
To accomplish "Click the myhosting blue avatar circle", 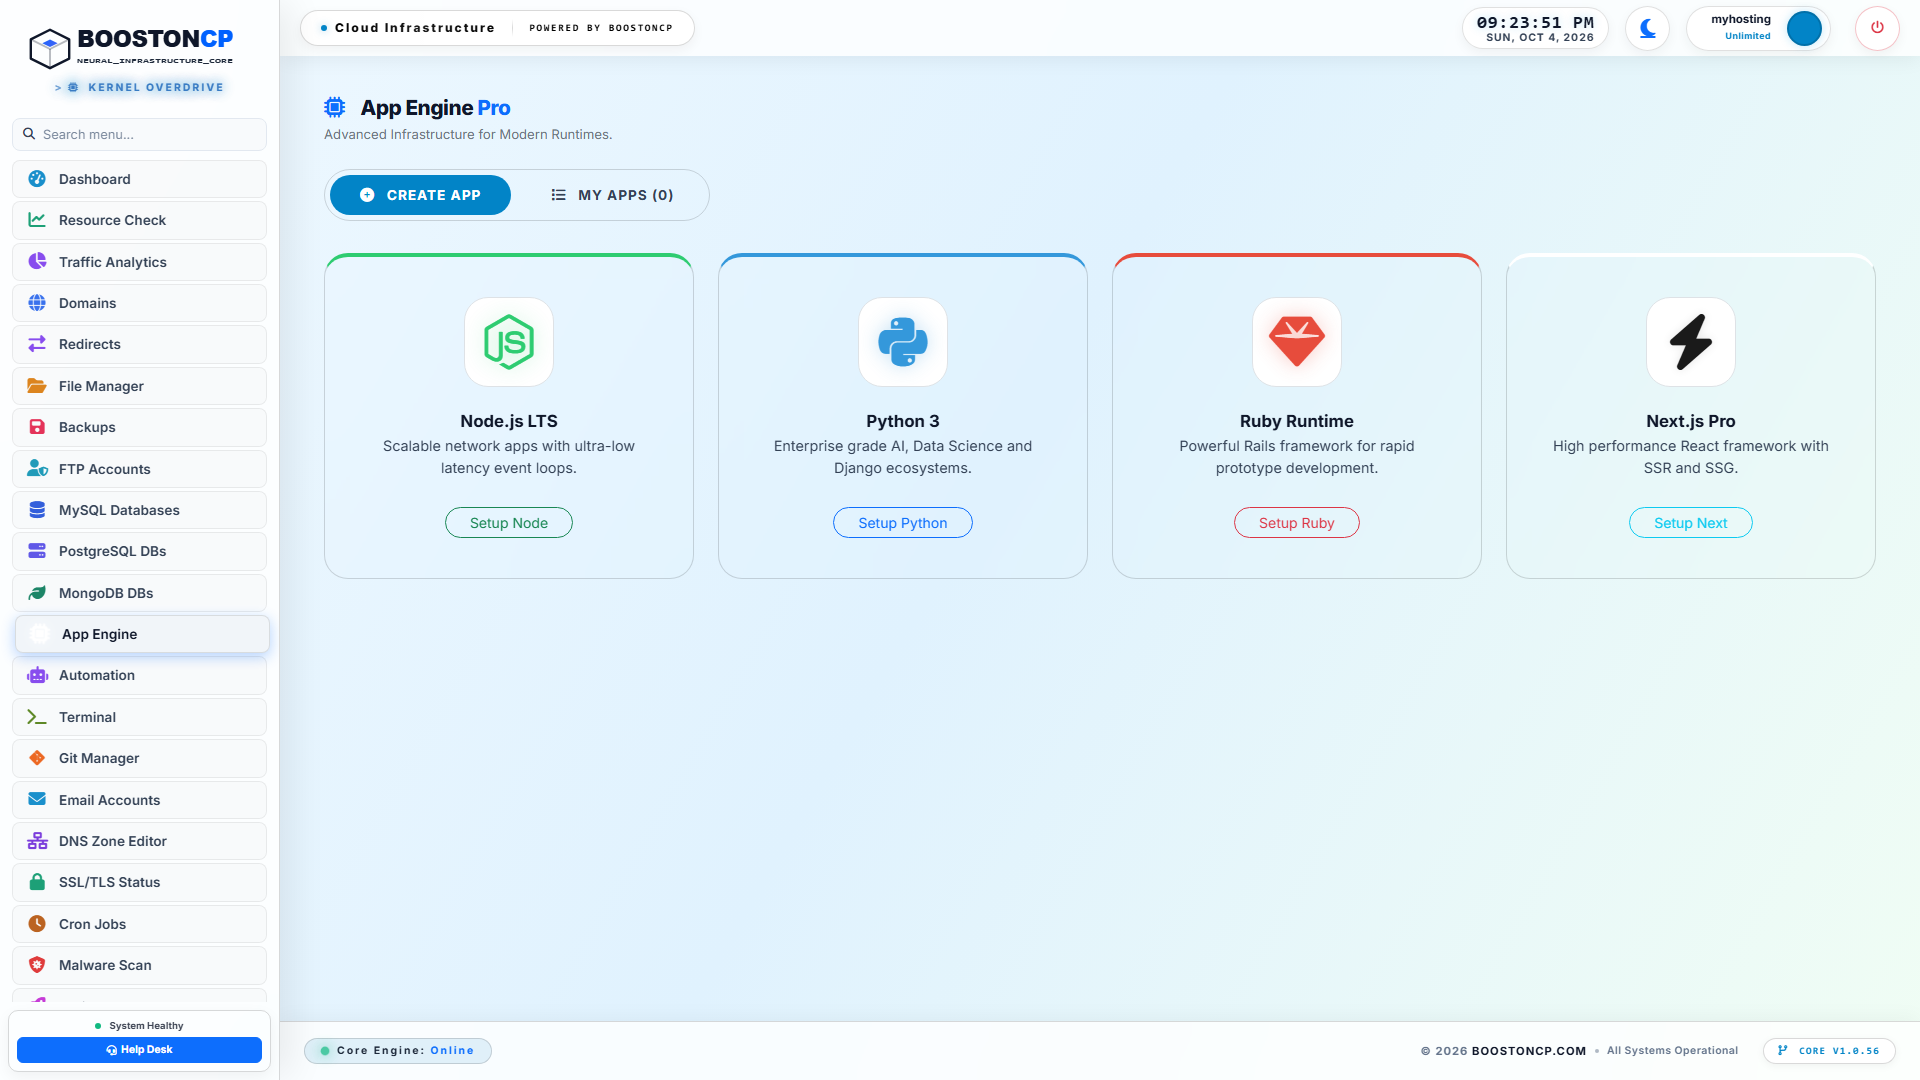I will (x=1804, y=28).
